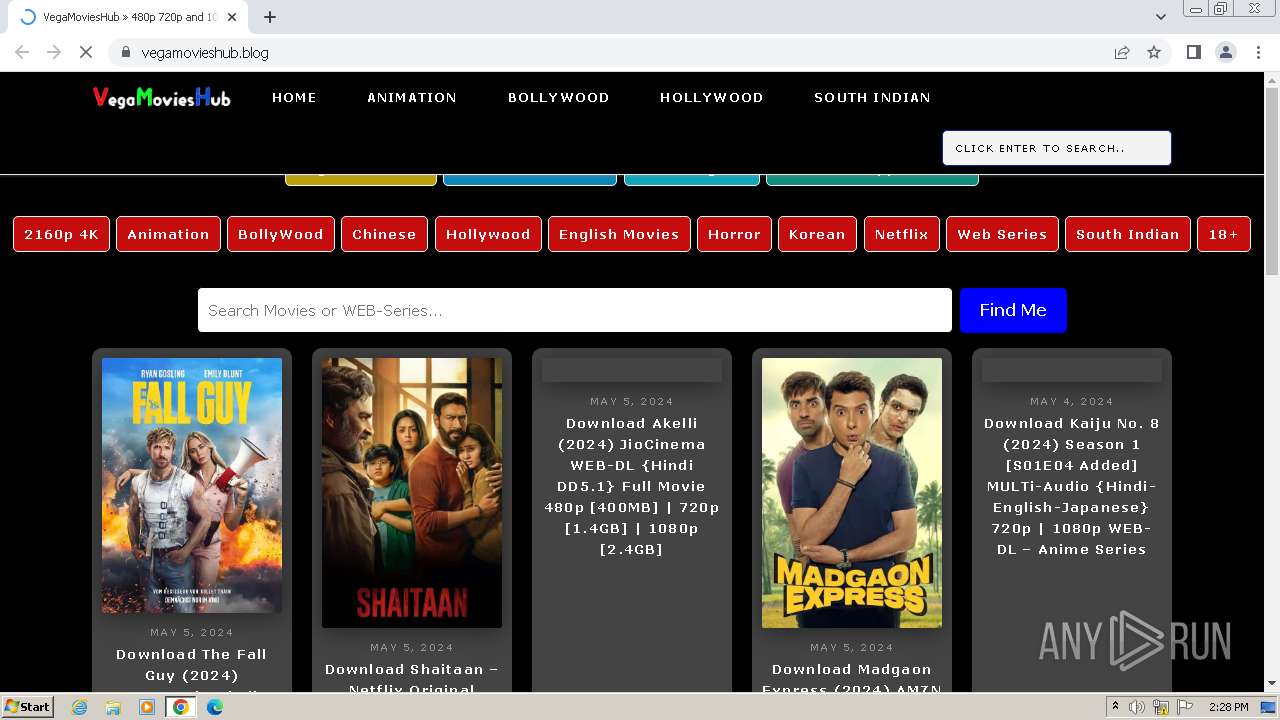
Task: Open the media player taskbar icon
Action: pos(147,707)
